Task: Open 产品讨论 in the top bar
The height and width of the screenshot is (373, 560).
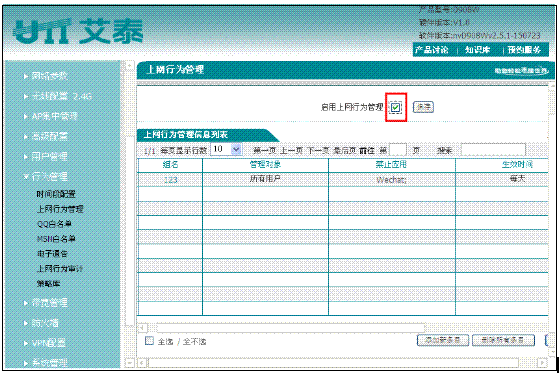Action: (x=431, y=50)
